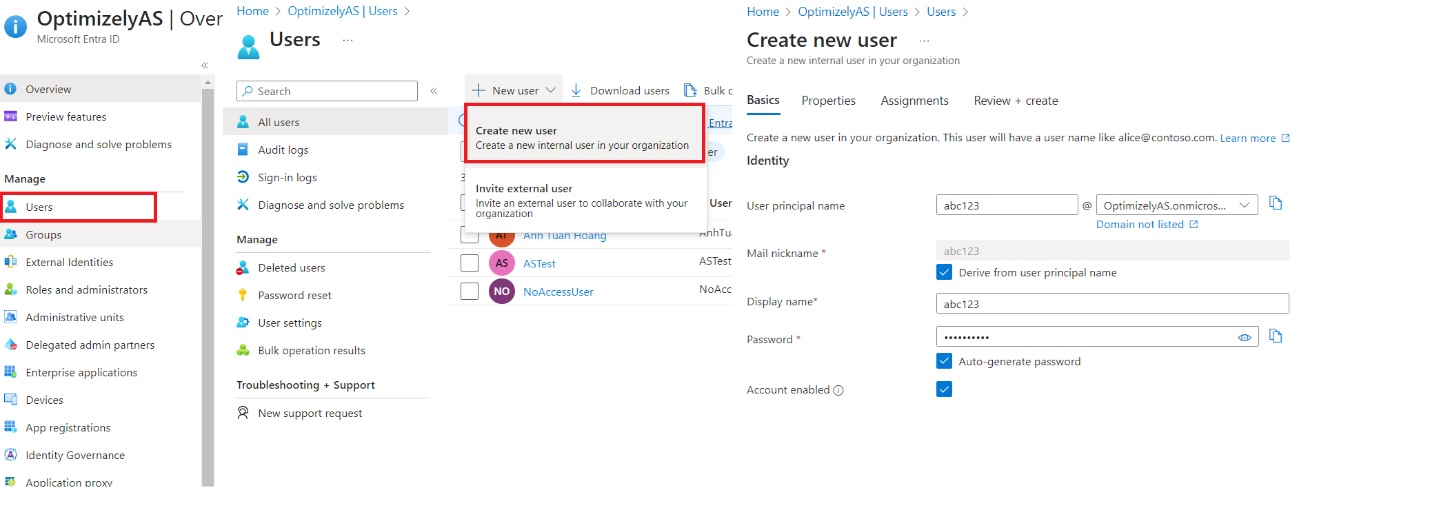Click the Display name field

[1113, 304]
